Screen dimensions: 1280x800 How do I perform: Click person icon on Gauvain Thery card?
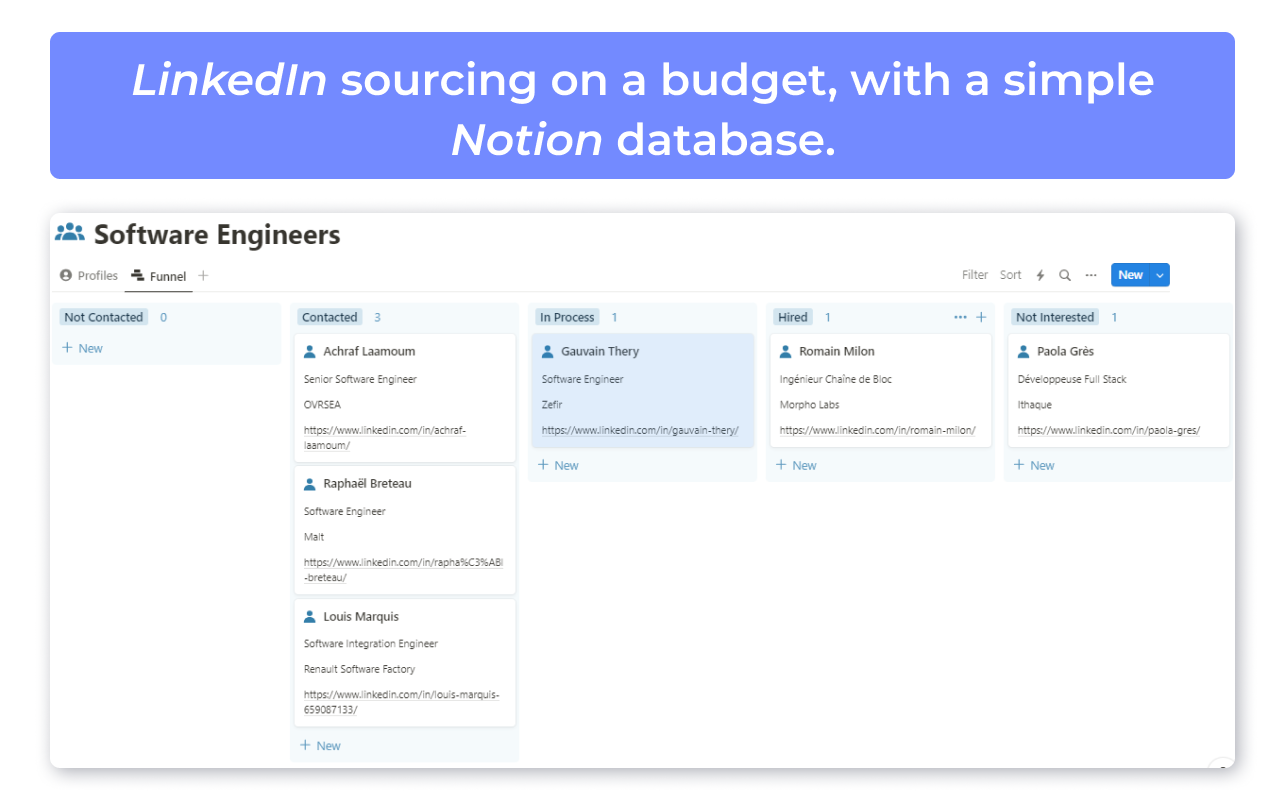pyautogui.click(x=548, y=352)
